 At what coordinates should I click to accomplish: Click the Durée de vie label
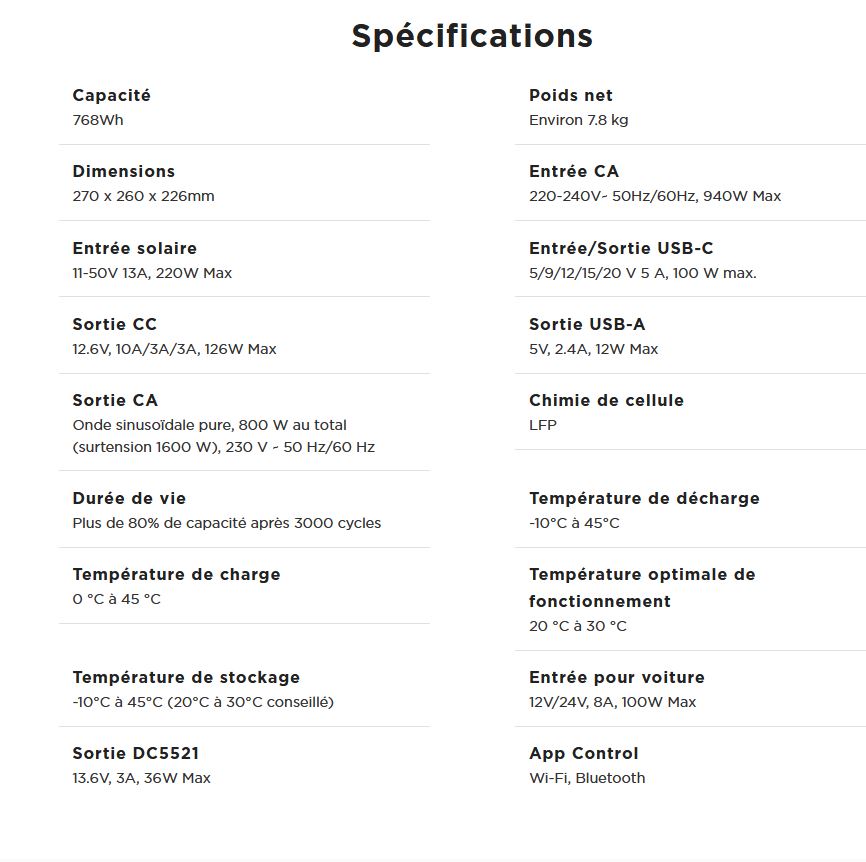[129, 499]
